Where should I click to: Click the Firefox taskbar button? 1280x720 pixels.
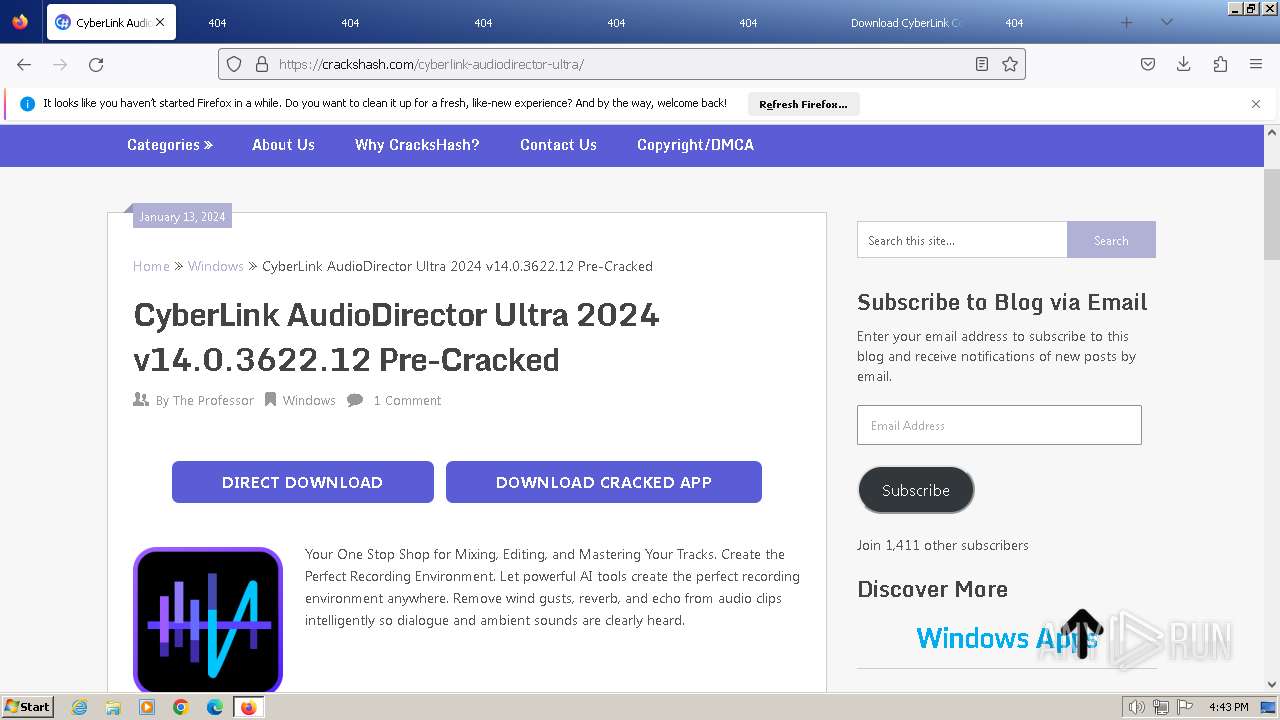click(x=248, y=707)
